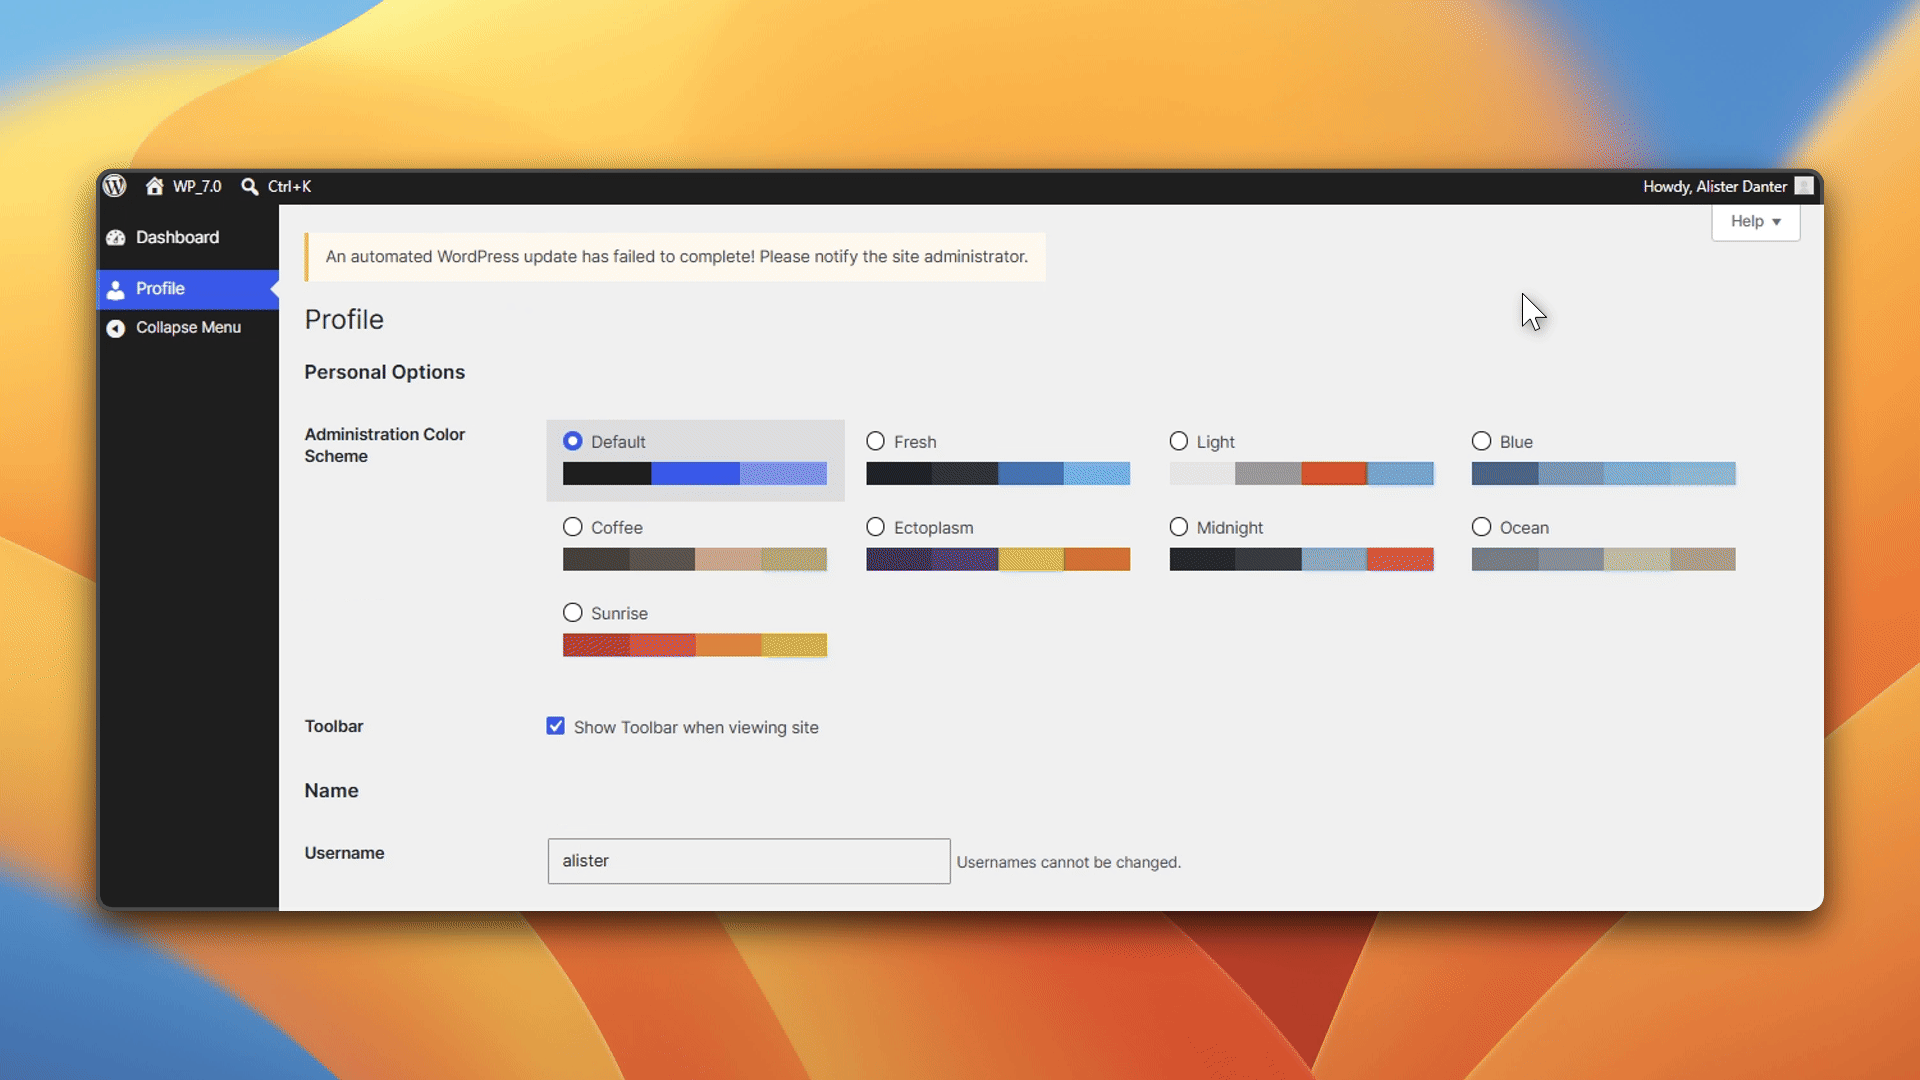This screenshot has height=1080, width=1920.
Task: Click the Dashboard gauge icon
Action: click(116, 238)
